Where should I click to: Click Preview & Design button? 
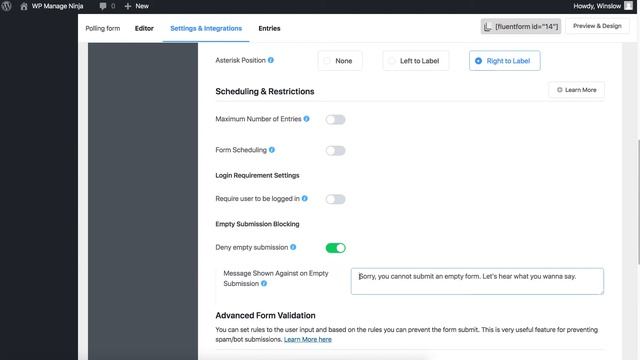pos(597,26)
